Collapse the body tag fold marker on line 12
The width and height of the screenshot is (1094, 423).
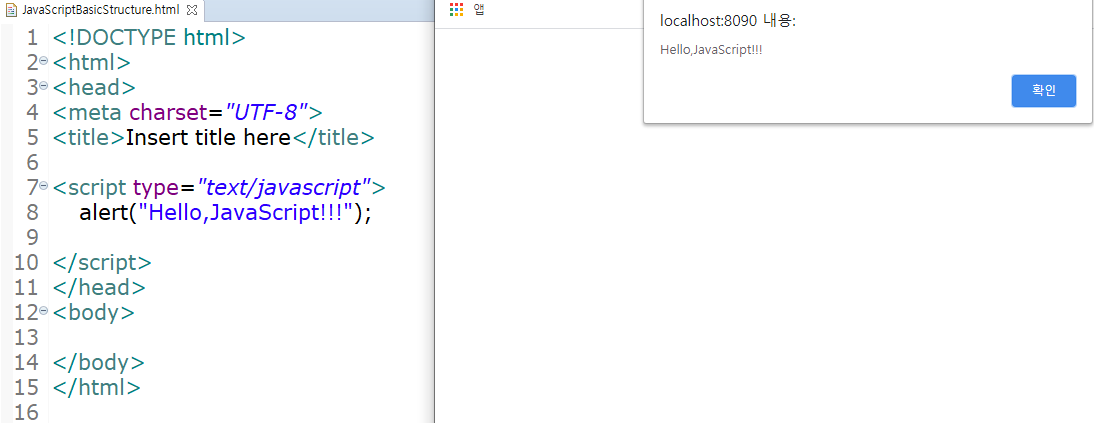click(43, 311)
